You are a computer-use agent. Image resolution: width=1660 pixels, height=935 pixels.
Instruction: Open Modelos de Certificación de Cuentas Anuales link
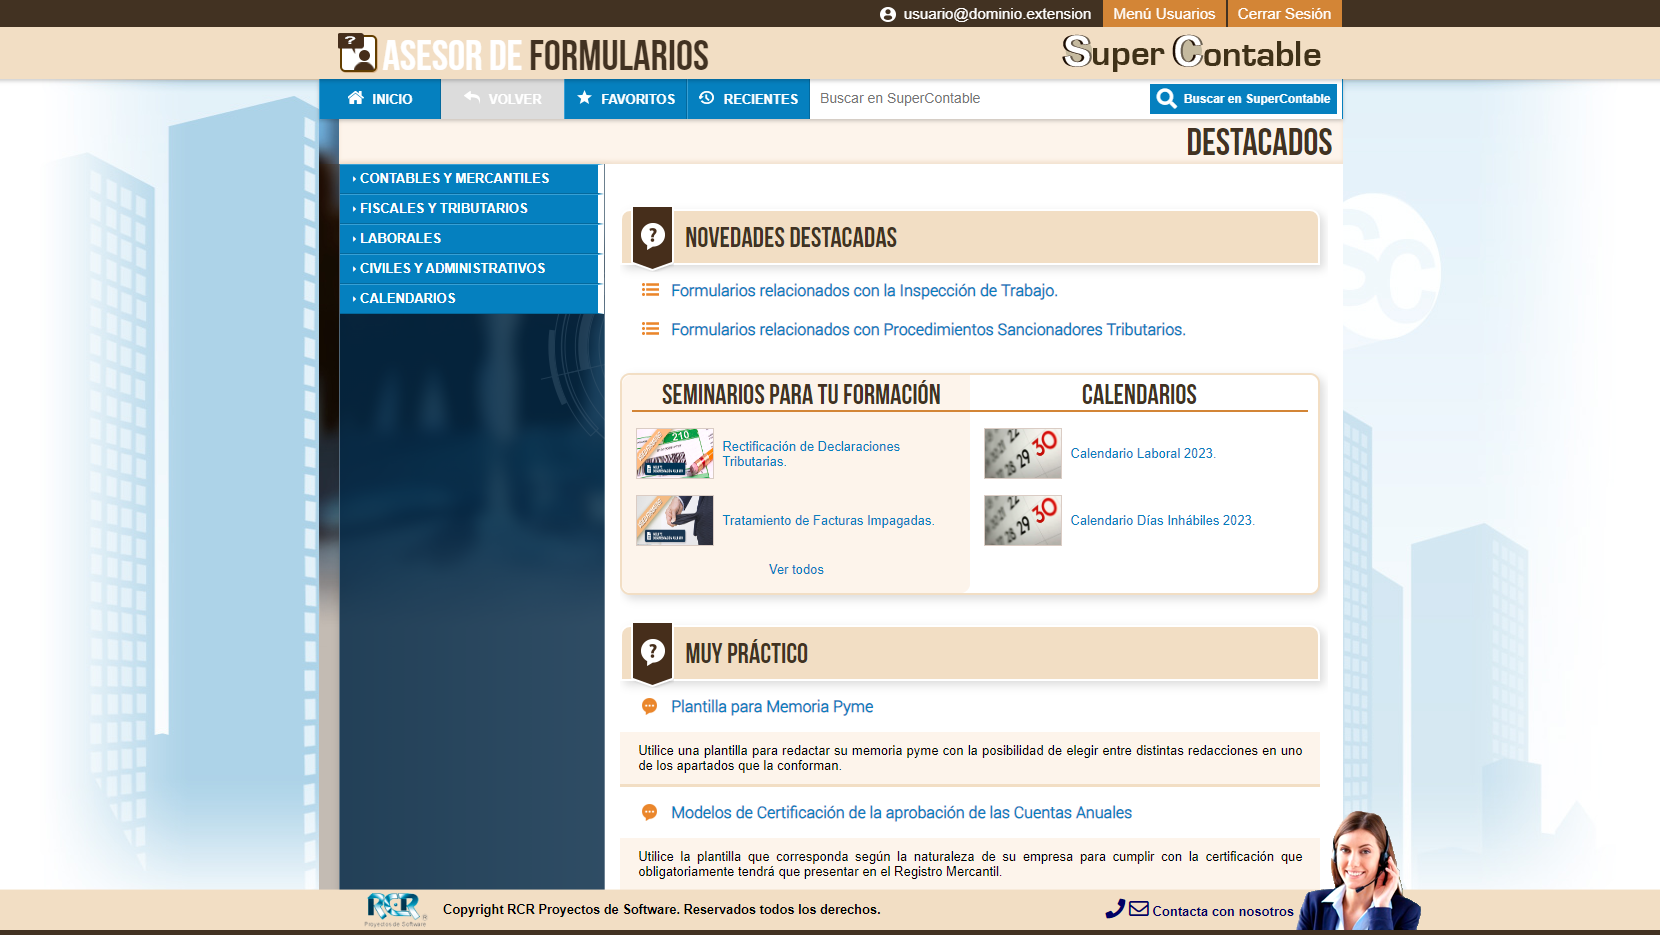point(901,813)
